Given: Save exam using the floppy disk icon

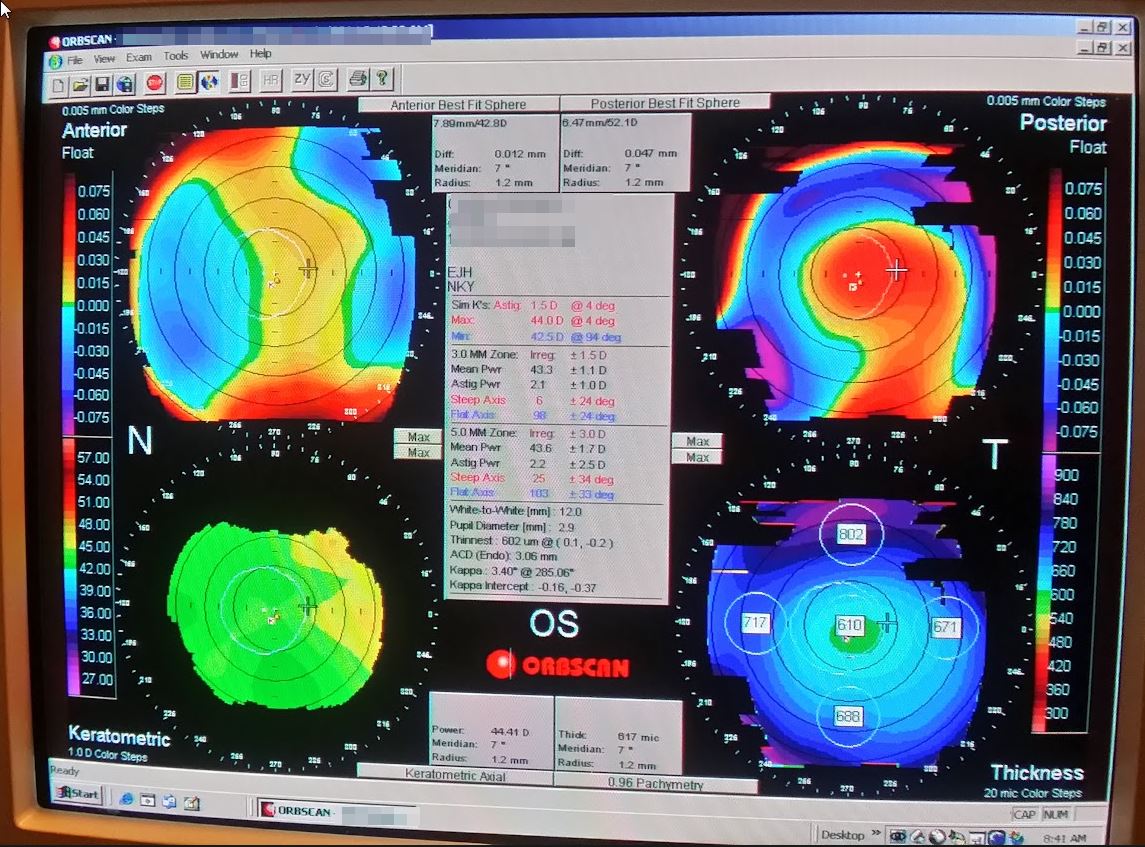Looking at the screenshot, I should (x=102, y=83).
